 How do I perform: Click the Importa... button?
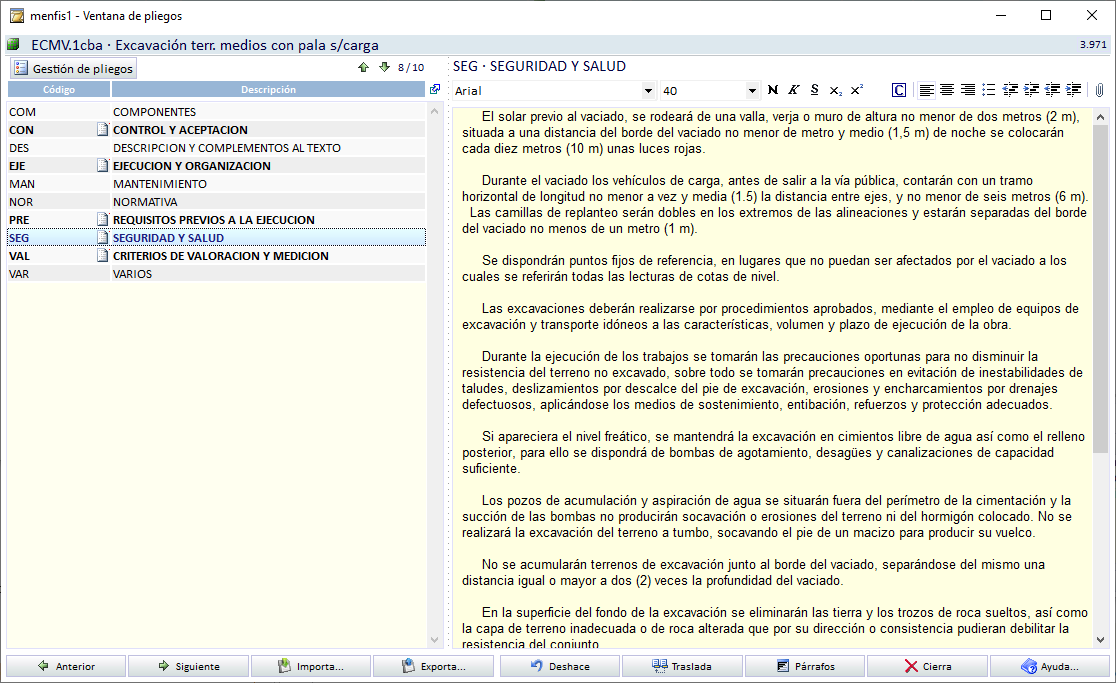coord(311,666)
